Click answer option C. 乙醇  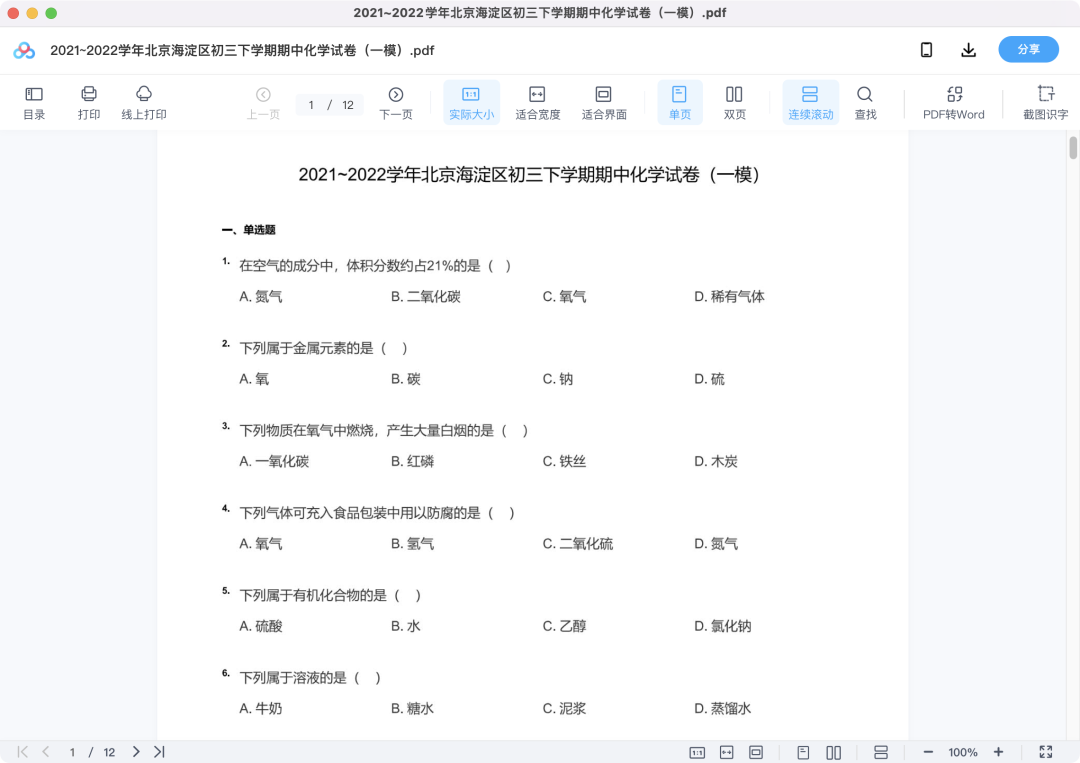(x=564, y=626)
